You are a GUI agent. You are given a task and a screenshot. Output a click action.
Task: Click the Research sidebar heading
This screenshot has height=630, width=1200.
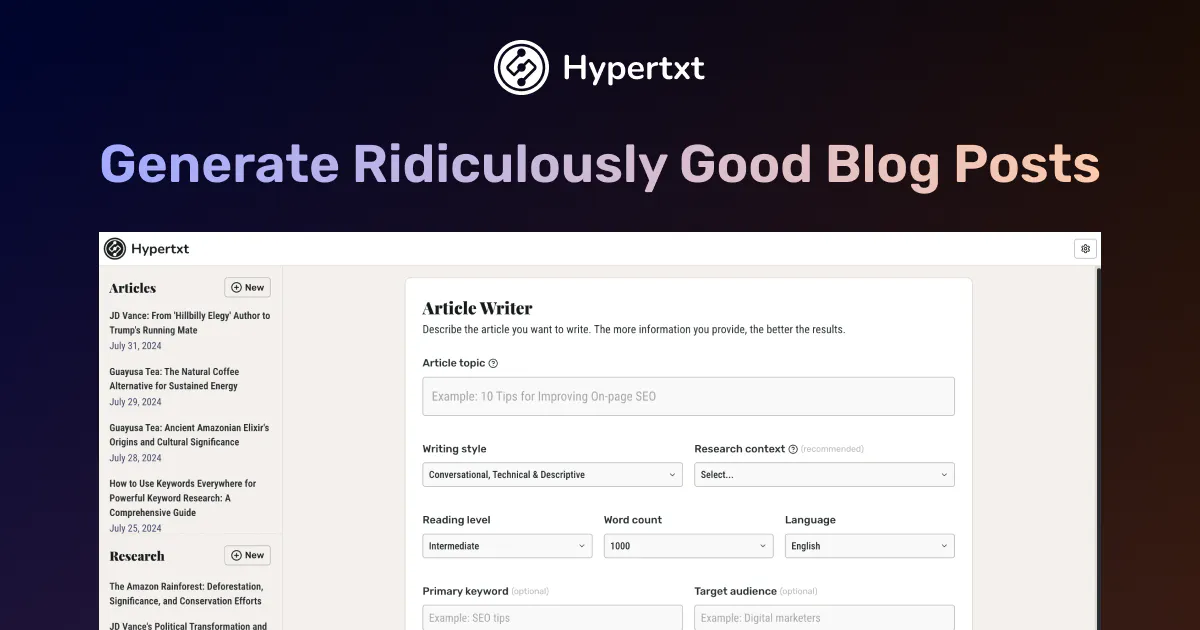[x=137, y=556]
